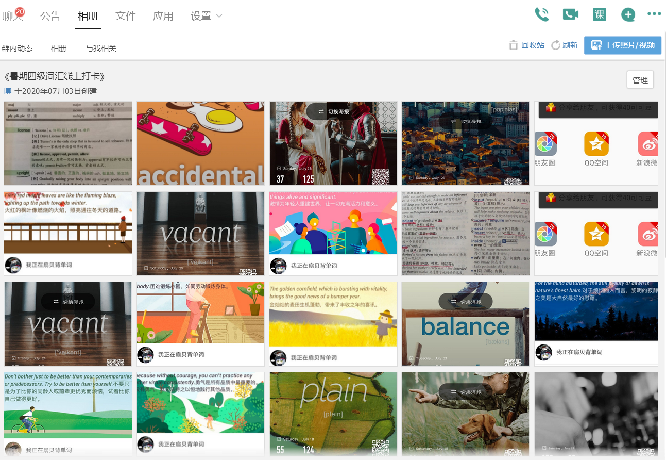Click the trash delete icon in toolbar
The image size is (666, 460).
point(513,45)
